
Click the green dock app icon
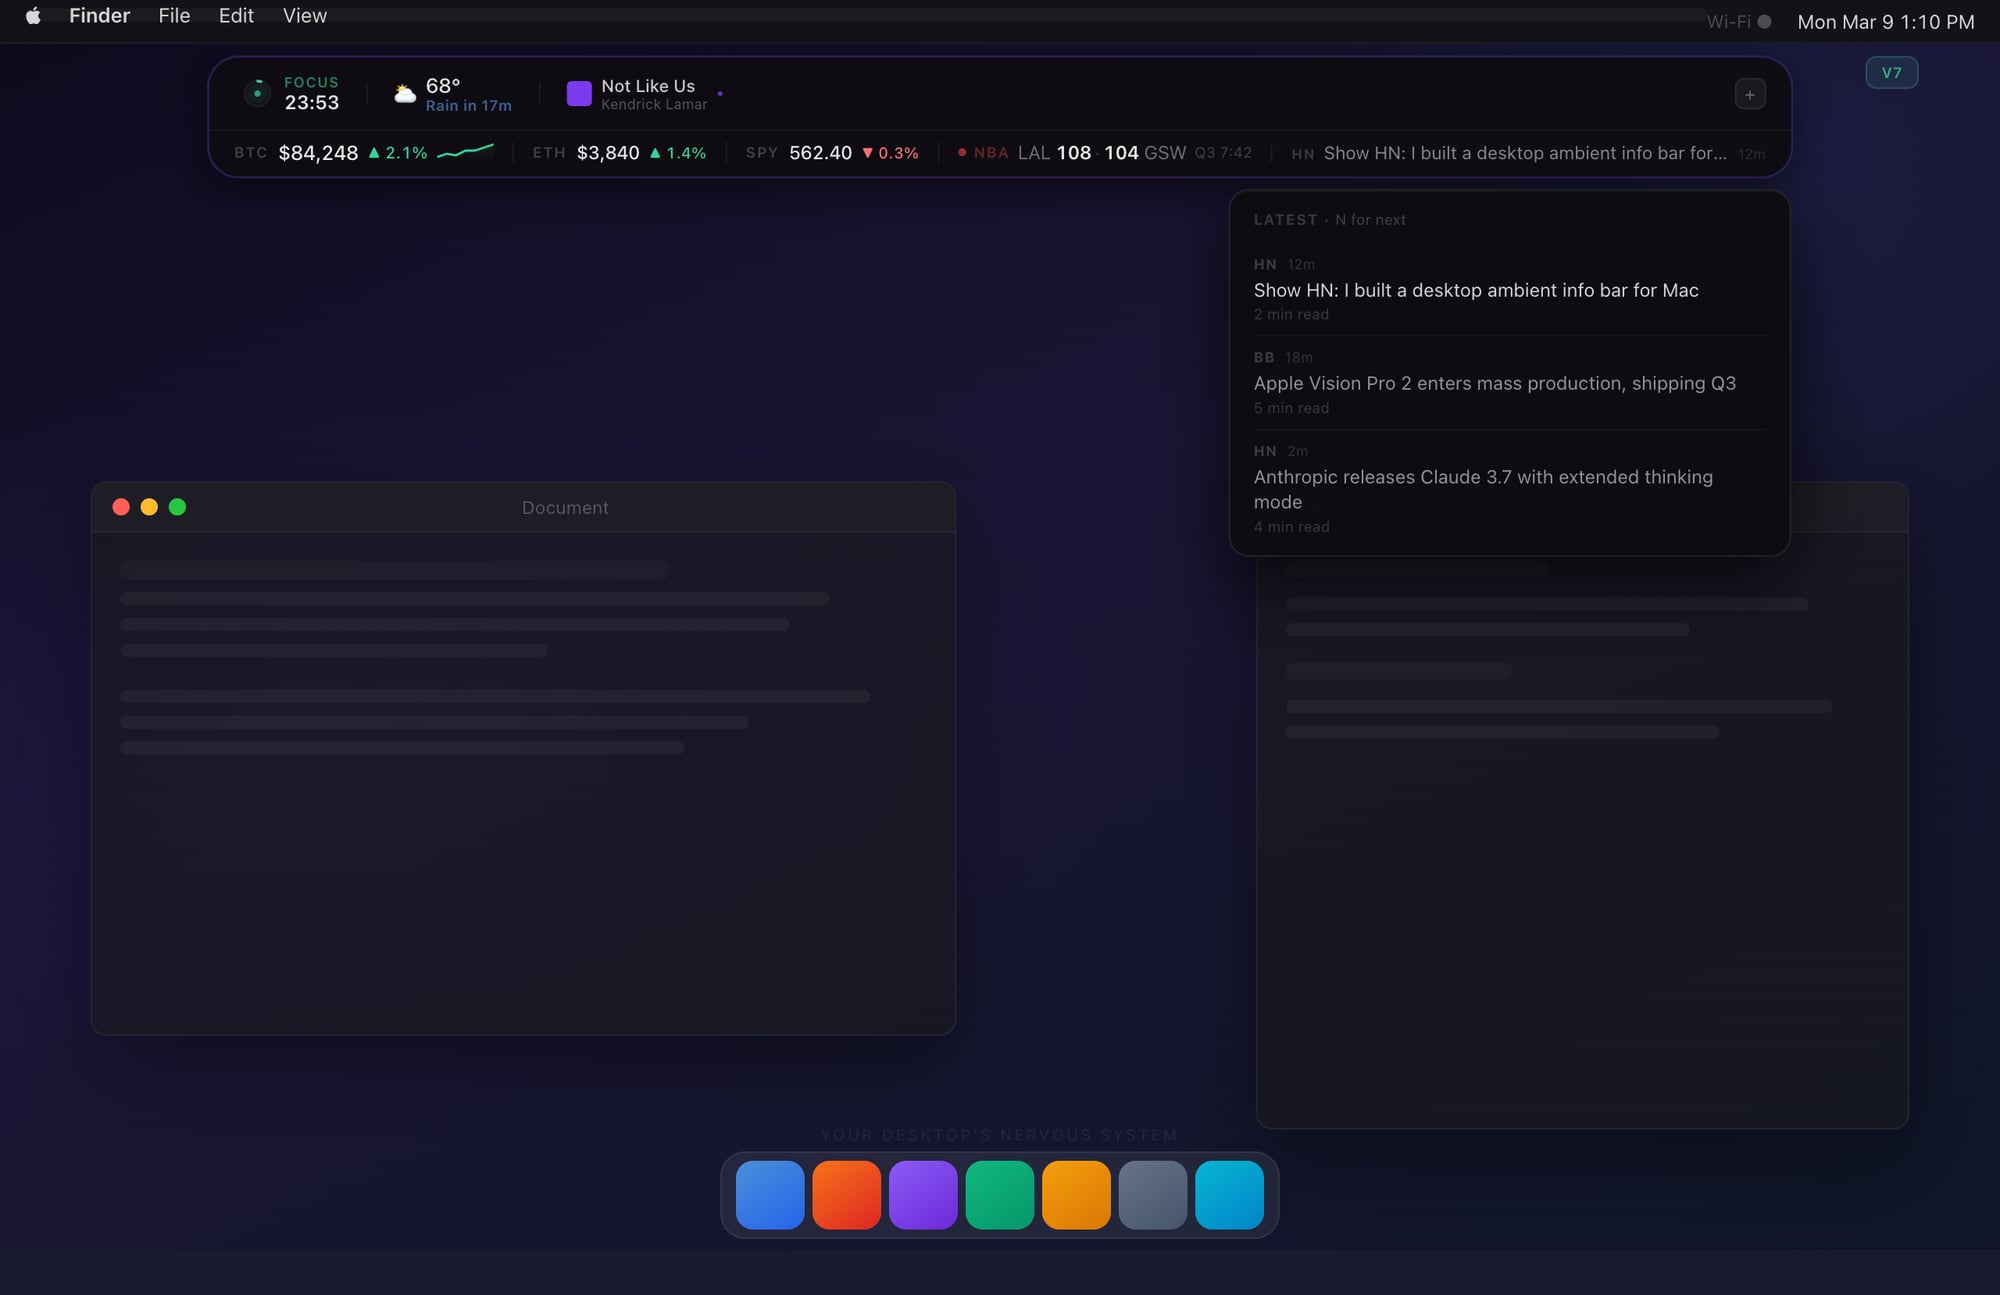coord(999,1194)
